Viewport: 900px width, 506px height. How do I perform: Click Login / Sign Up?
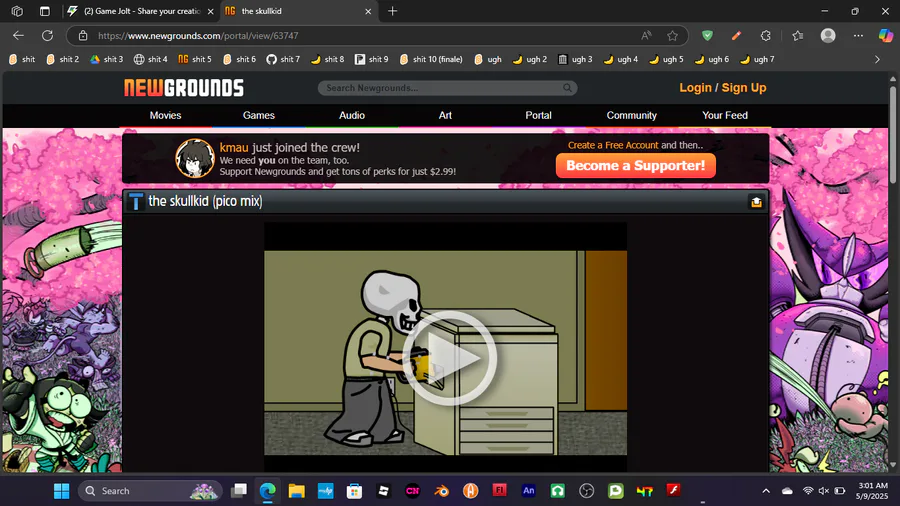pyautogui.click(x=723, y=88)
